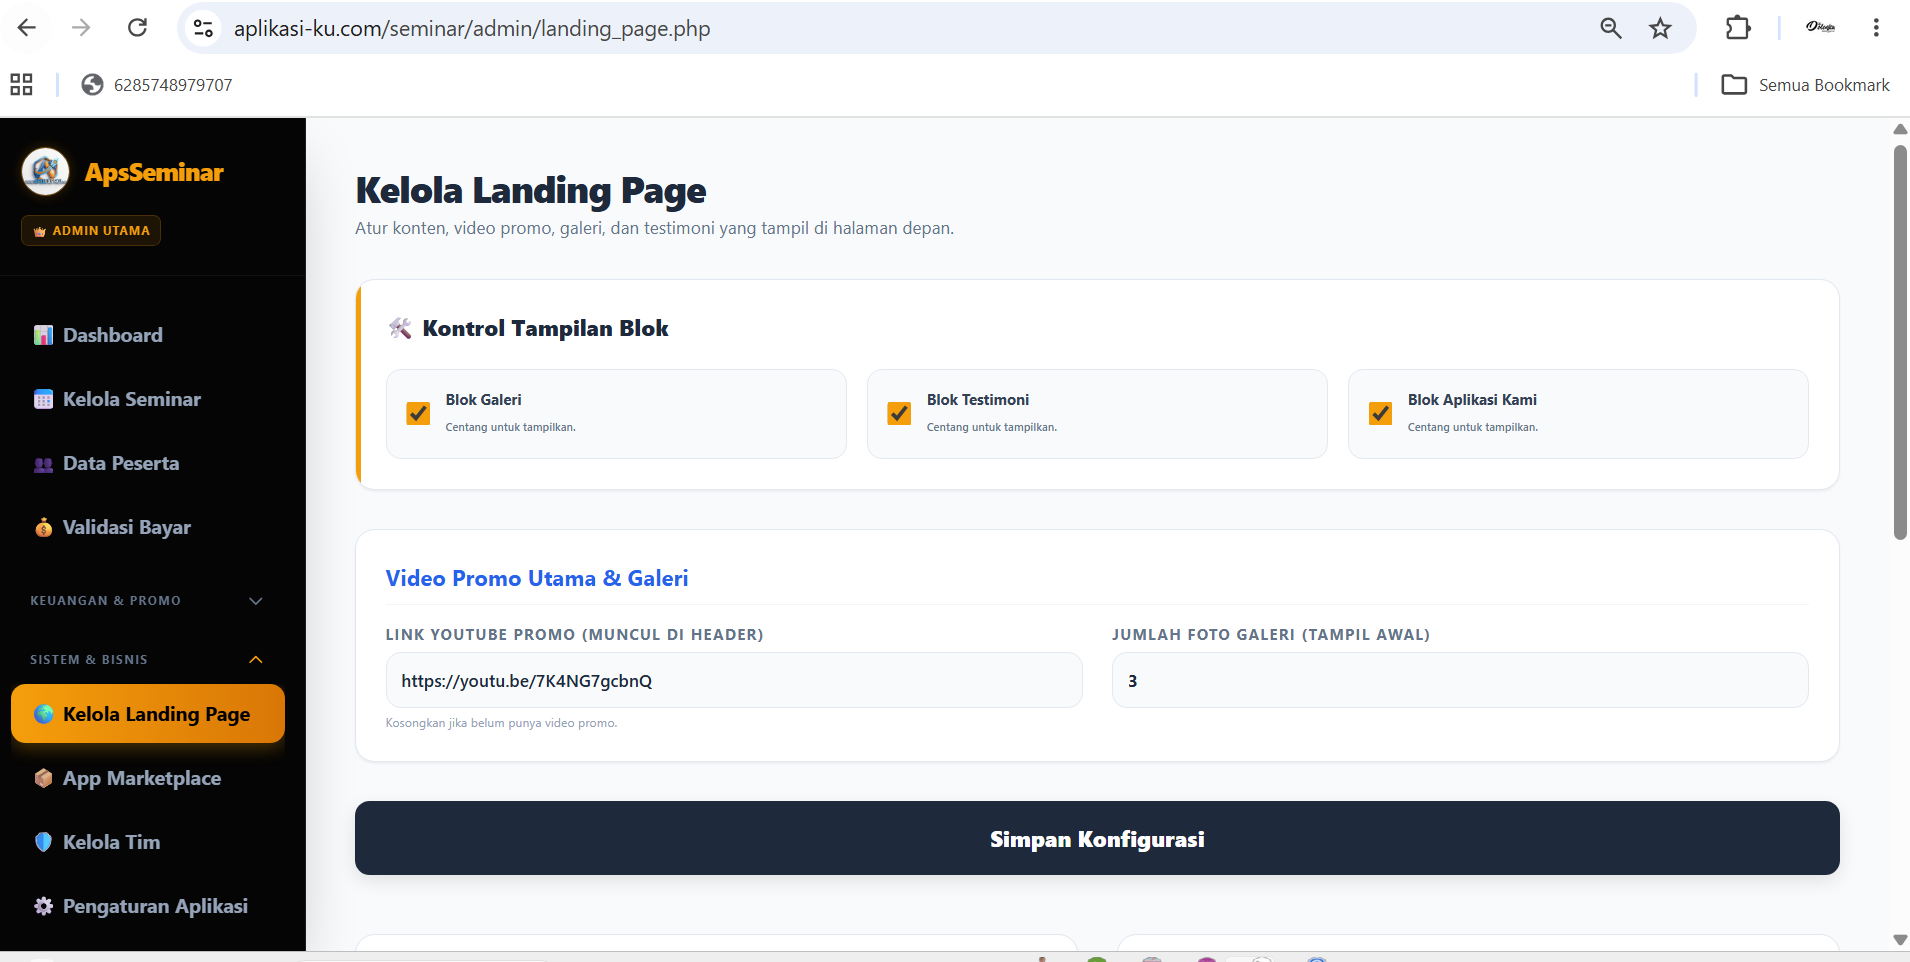Click the page vertical scrollbar thumb
Viewport: 1910px width, 962px height.
(1900, 343)
